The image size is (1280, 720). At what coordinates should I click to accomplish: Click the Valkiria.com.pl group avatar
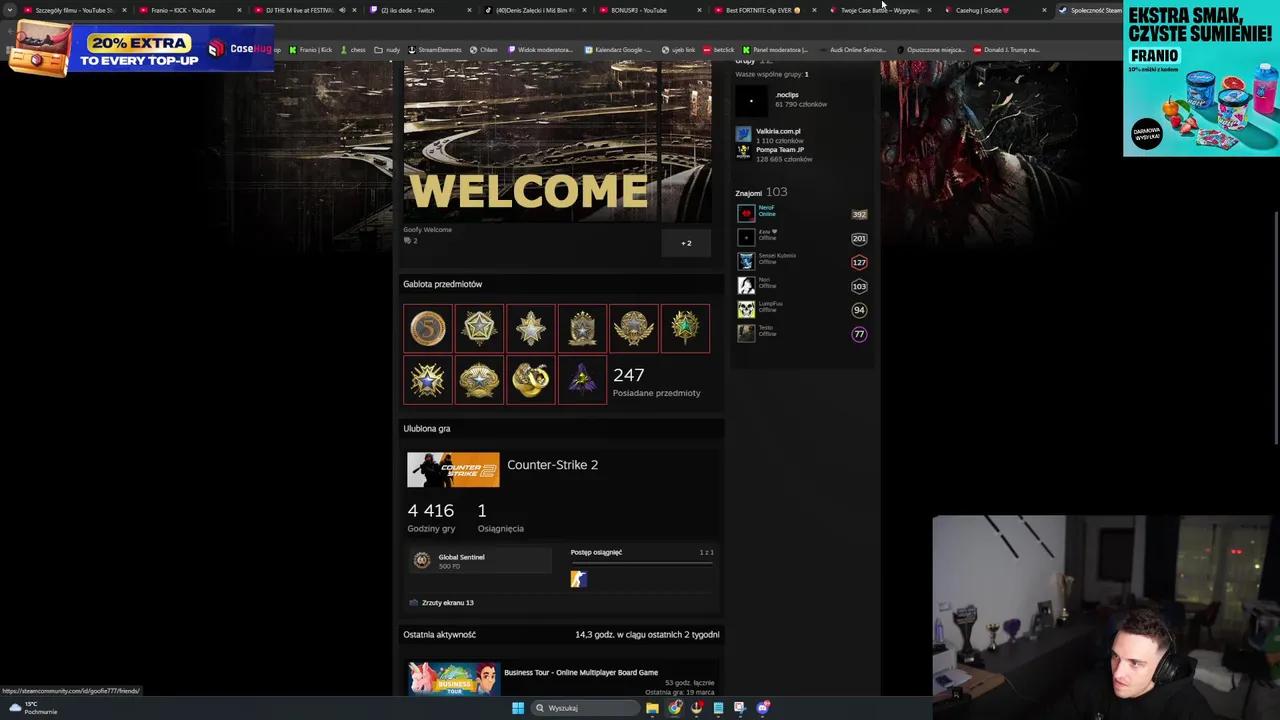(x=743, y=136)
